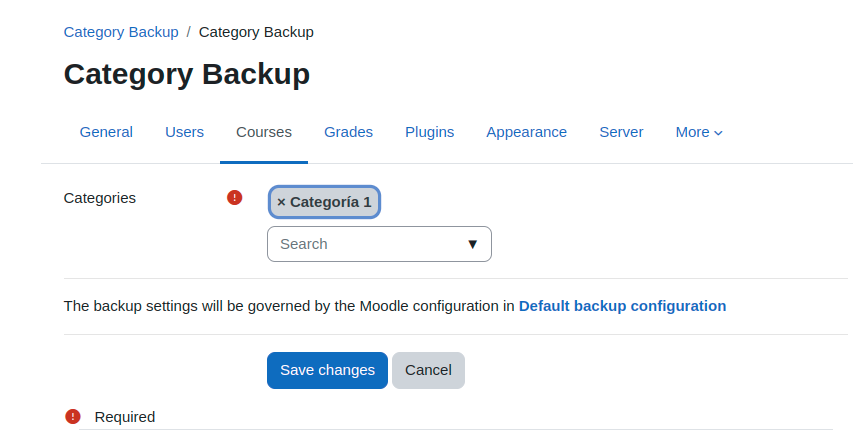Expand the Search dropdown arrow
This screenshot has width=853, height=434.
coord(472,244)
